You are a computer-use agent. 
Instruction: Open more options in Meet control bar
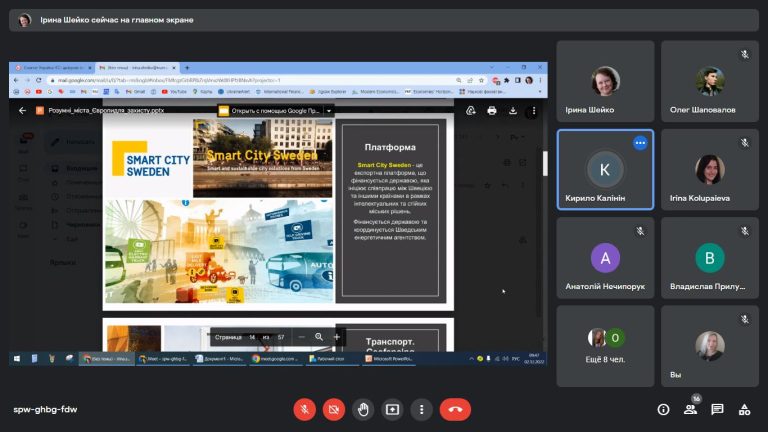coord(421,409)
